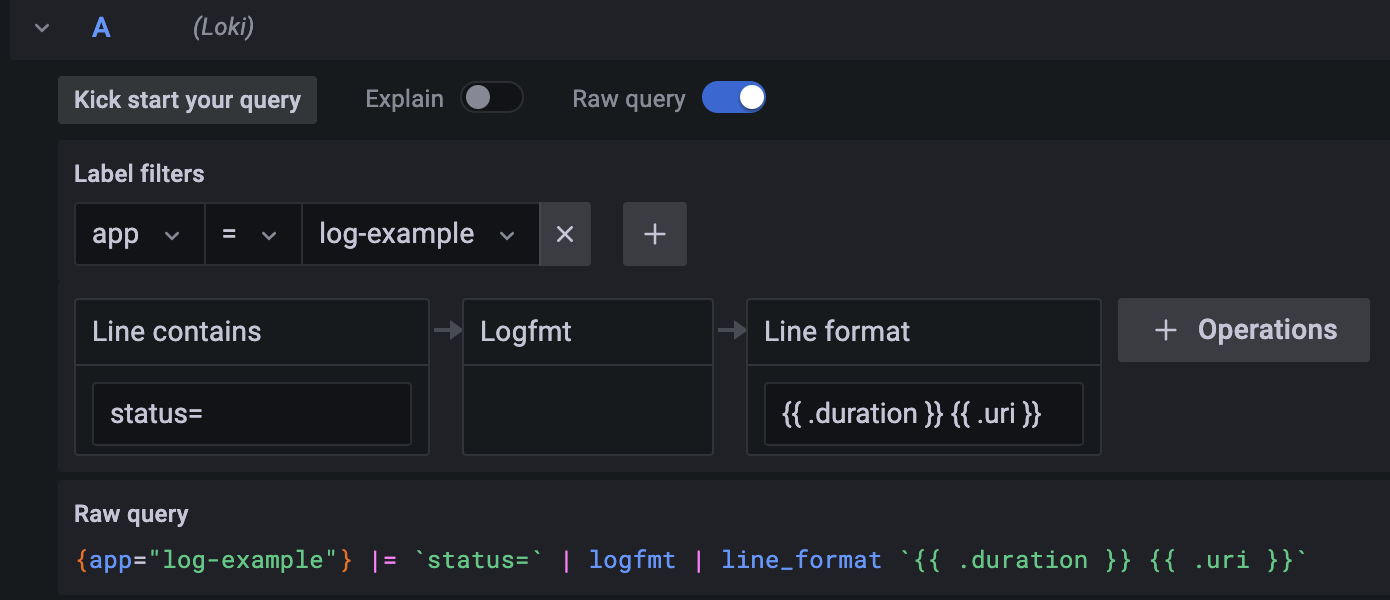Click the Loki data source label
The height and width of the screenshot is (600, 1390).
[223, 28]
